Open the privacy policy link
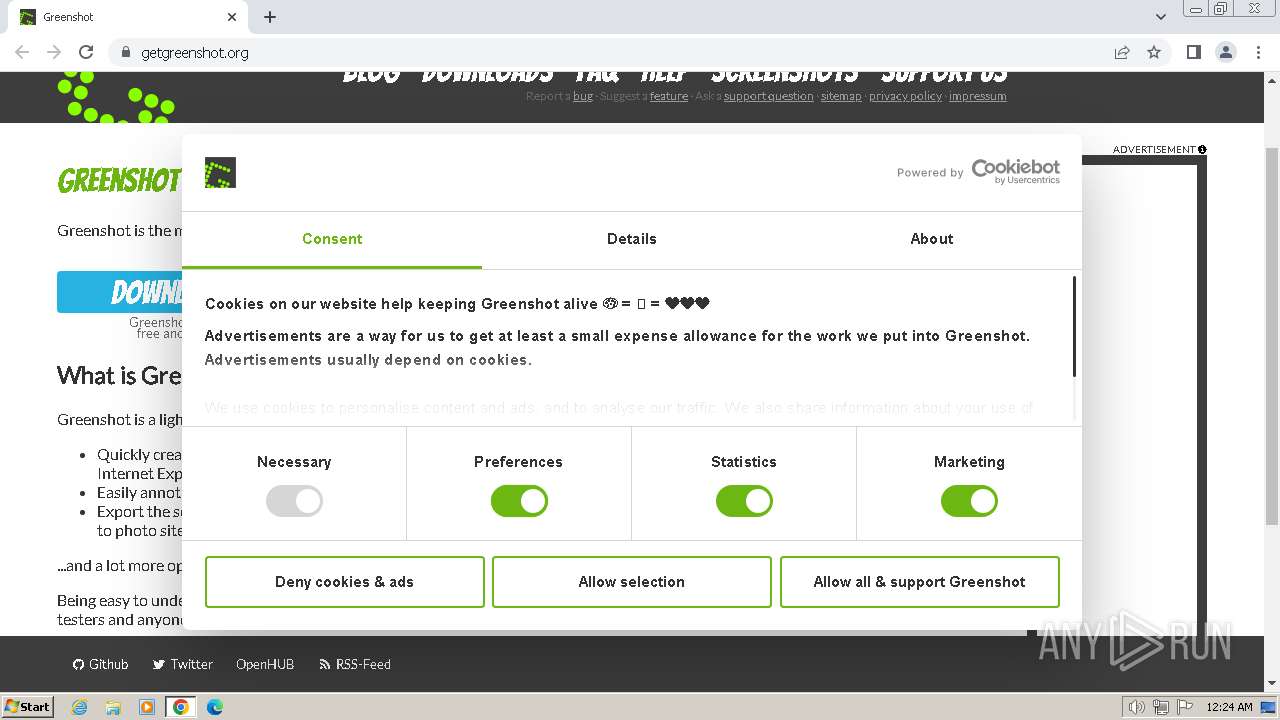 [905, 96]
